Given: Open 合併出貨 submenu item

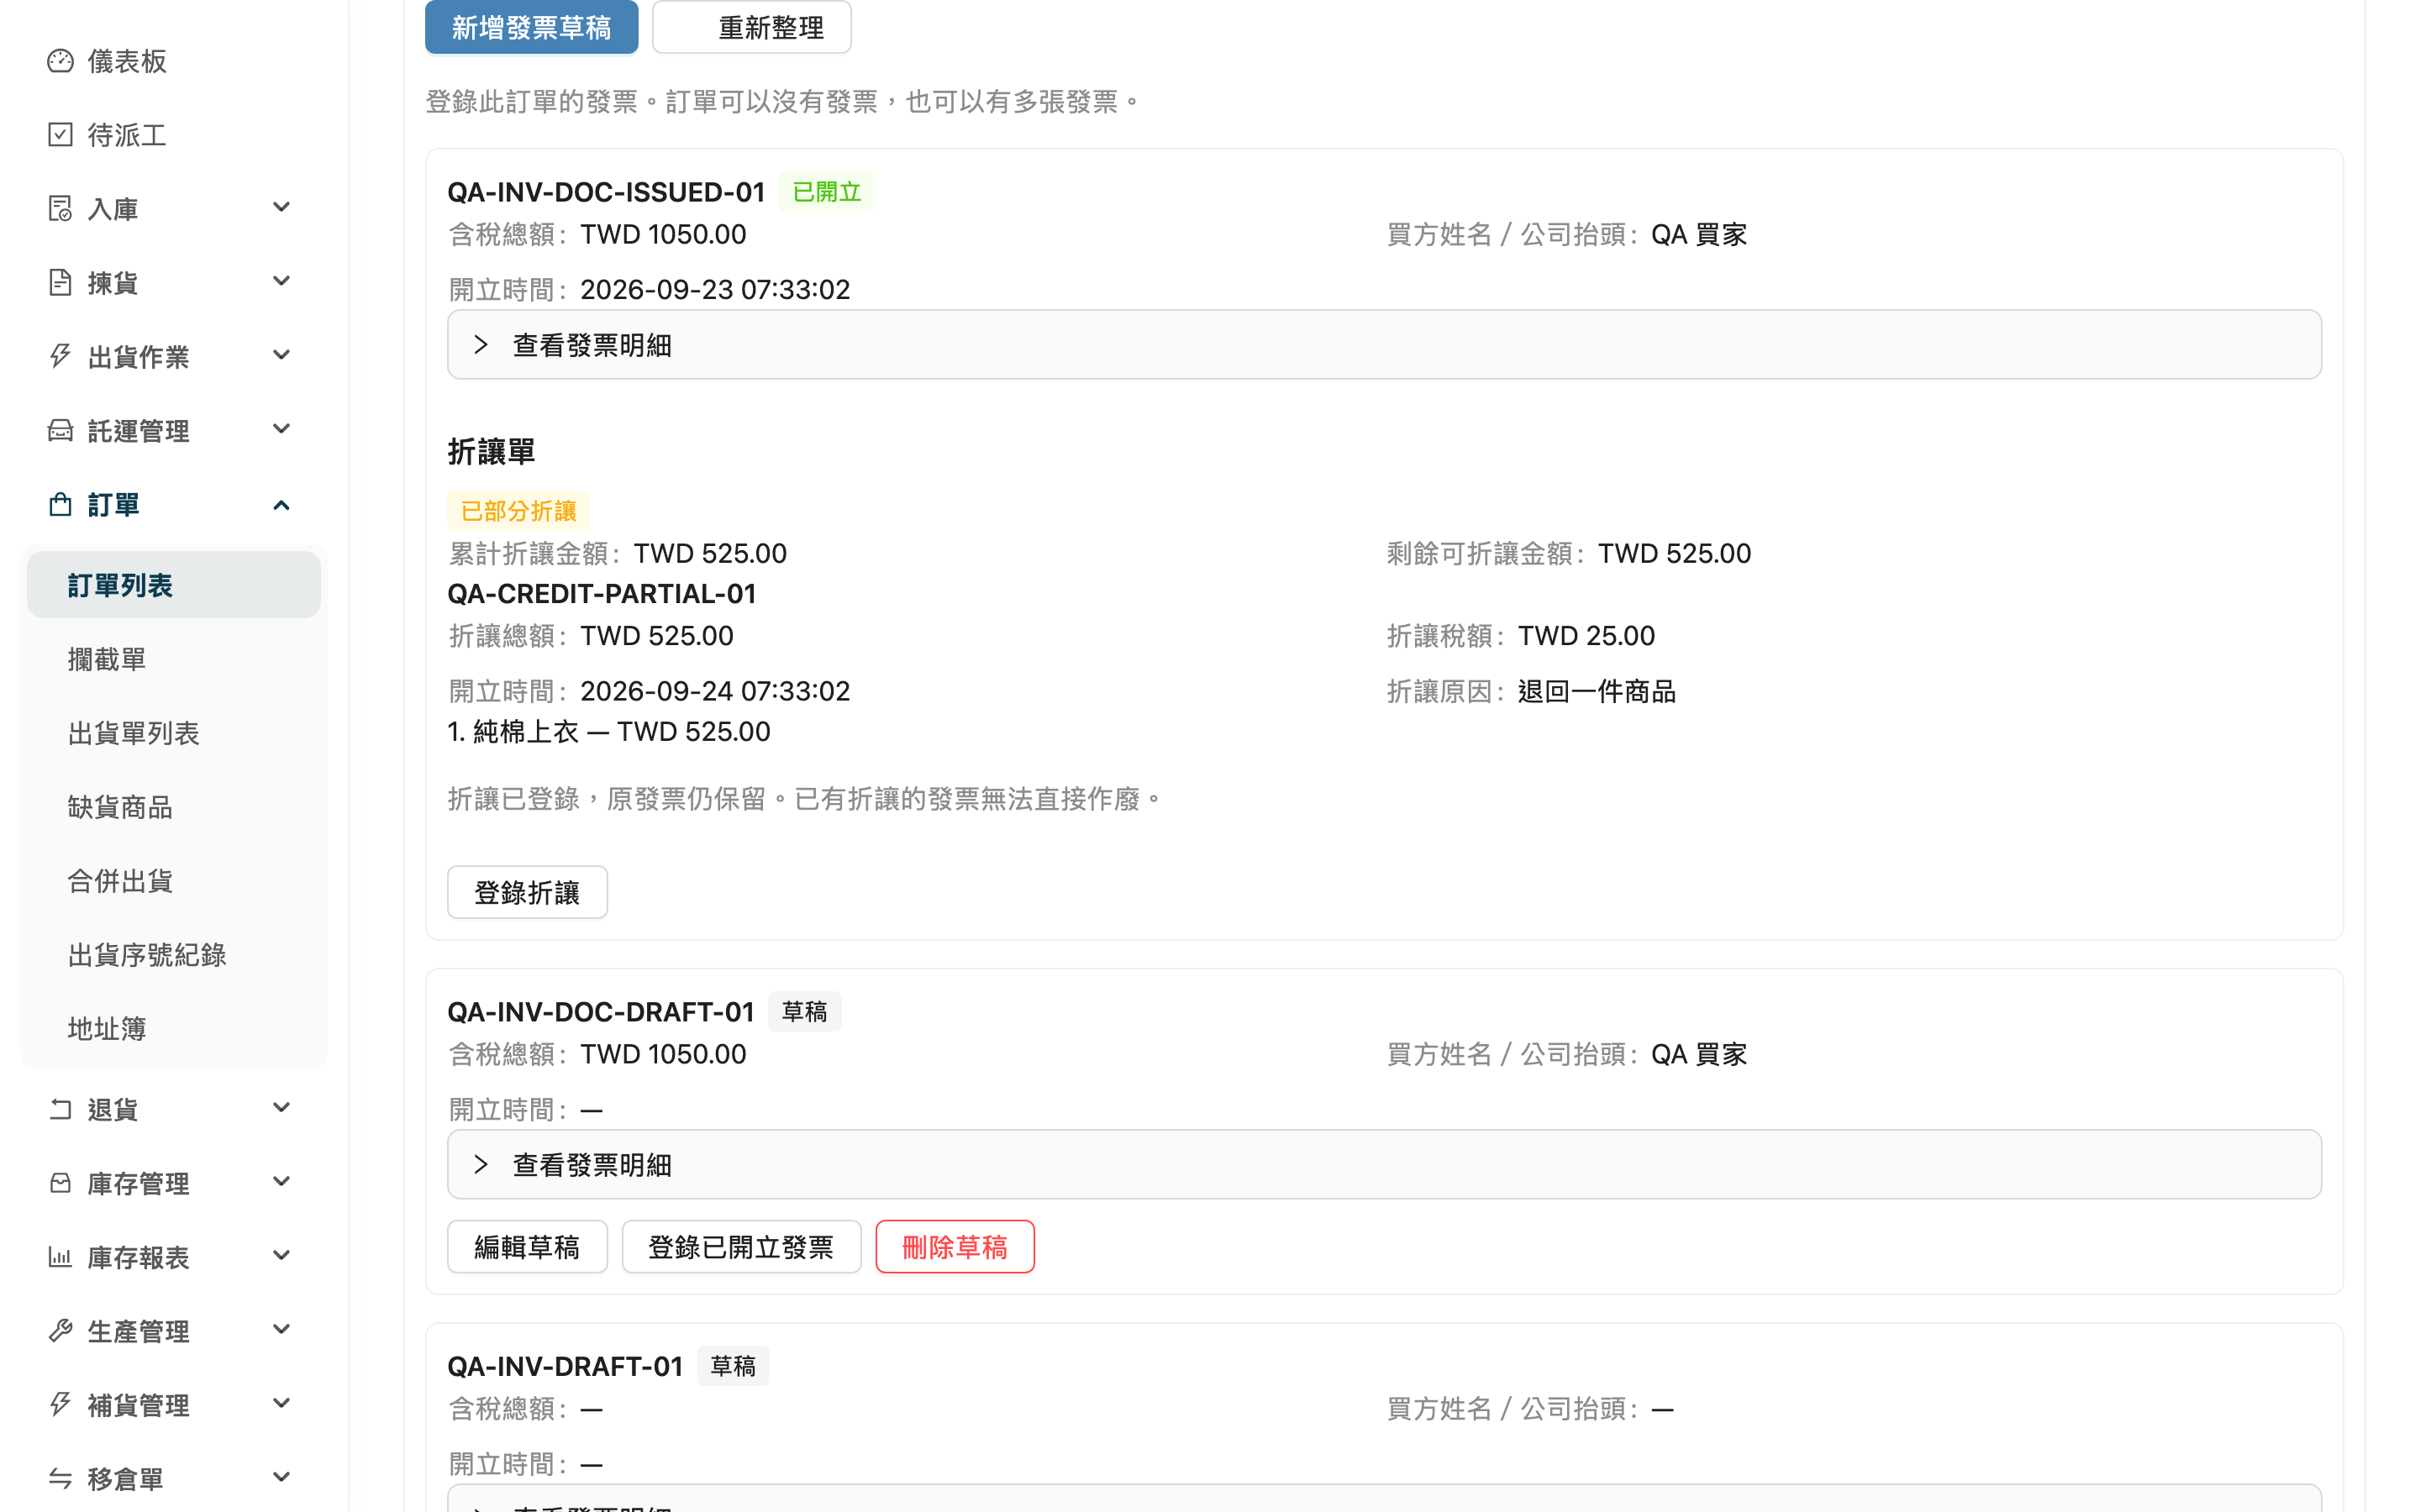Looking at the screenshot, I should (174, 881).
